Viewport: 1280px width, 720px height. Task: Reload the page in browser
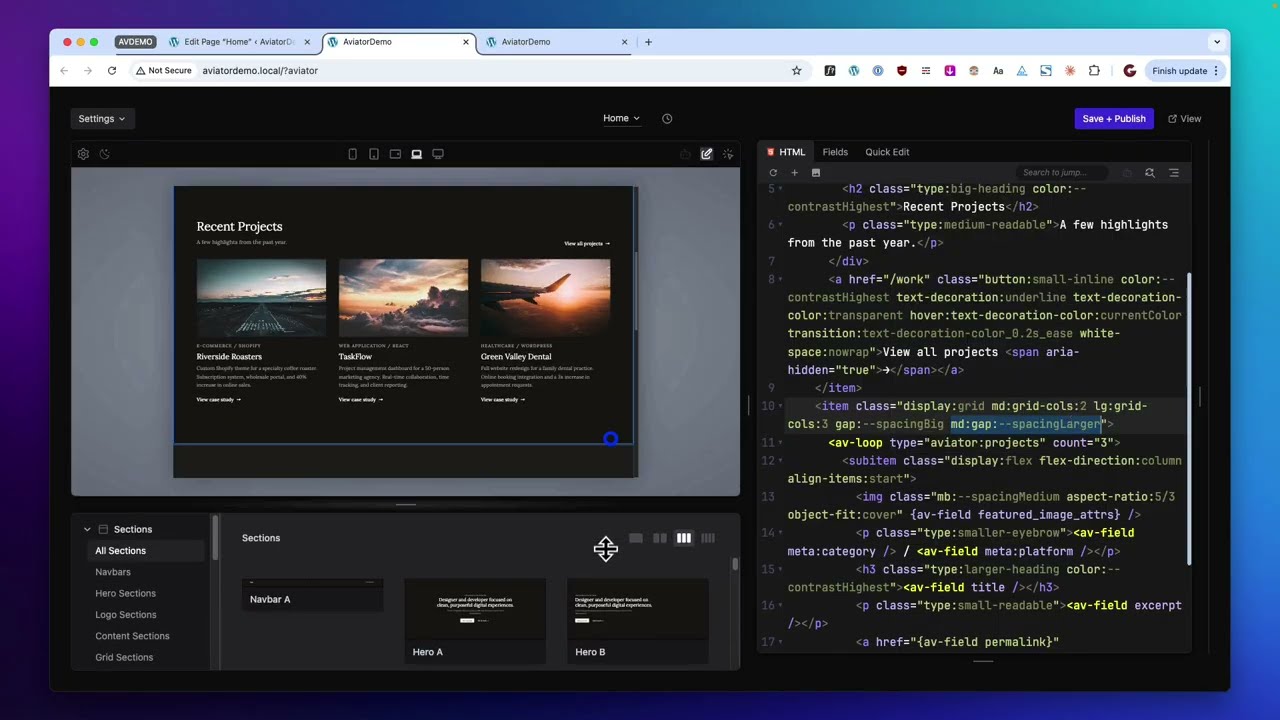coord(112,71)
